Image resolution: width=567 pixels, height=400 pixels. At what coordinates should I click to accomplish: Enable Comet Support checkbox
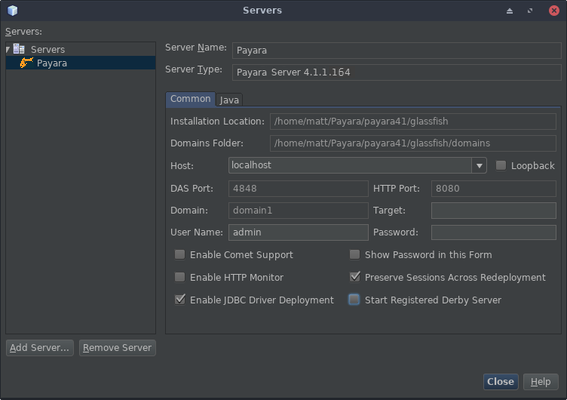click(x=180, y=254)
